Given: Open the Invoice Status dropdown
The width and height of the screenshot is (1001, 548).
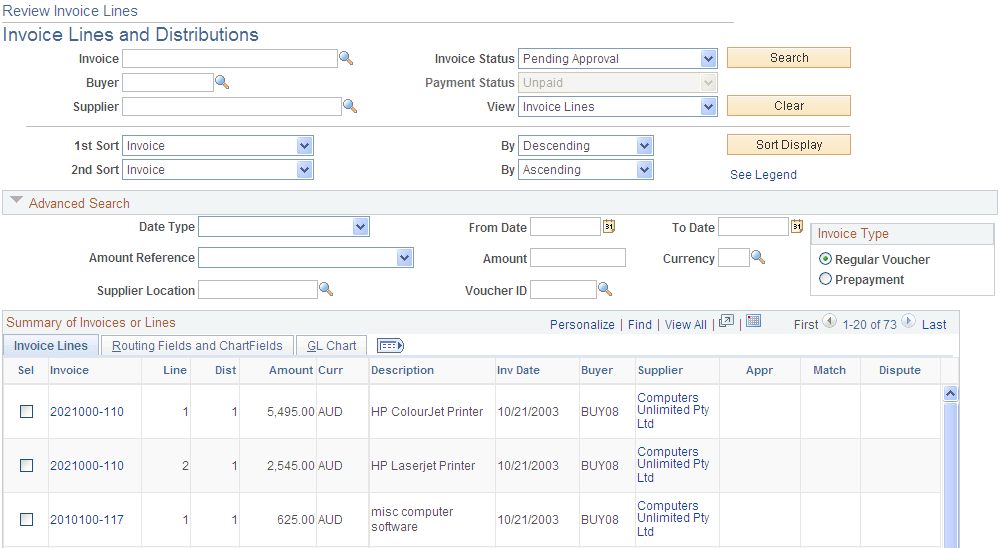Looking at the screenshot, I should pos(617,59).
